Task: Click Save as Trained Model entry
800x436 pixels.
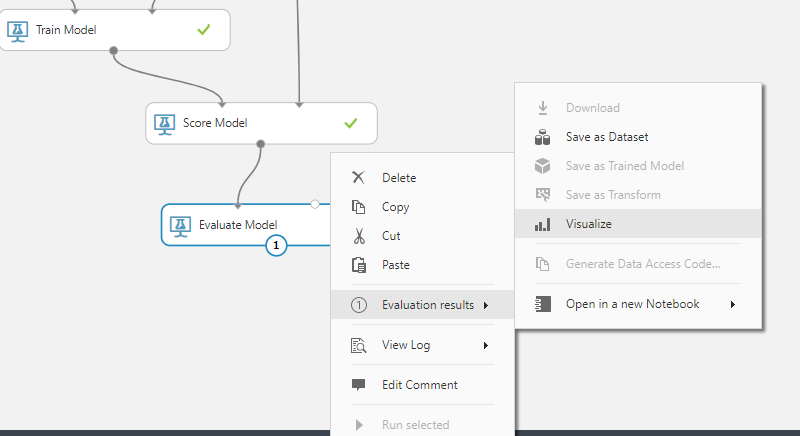Action: tap(638, 166)
